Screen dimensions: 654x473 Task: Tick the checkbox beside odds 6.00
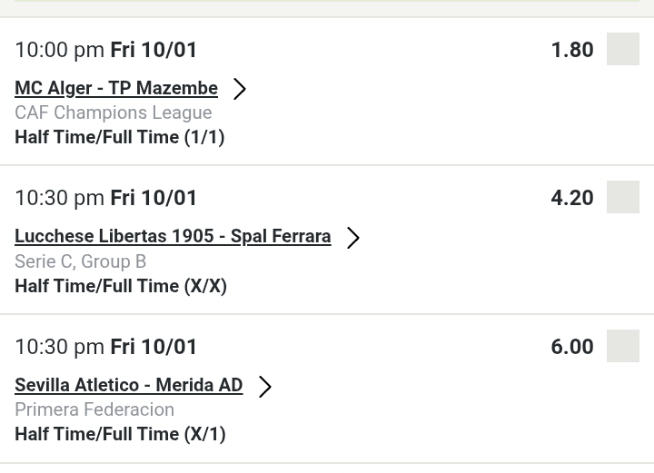tap(623, 347)
